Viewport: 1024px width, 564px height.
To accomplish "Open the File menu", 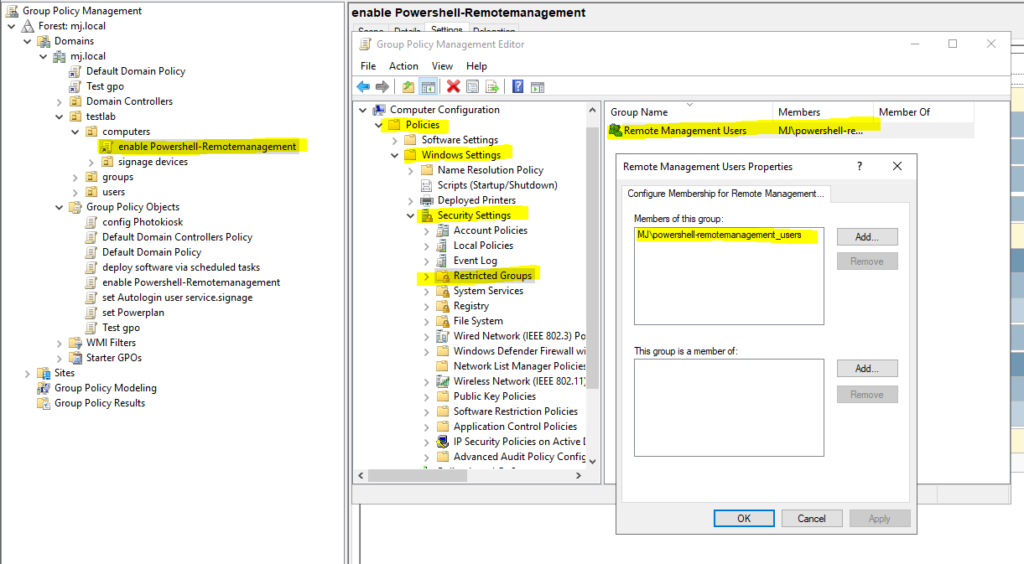I will (x=368, y=66).
